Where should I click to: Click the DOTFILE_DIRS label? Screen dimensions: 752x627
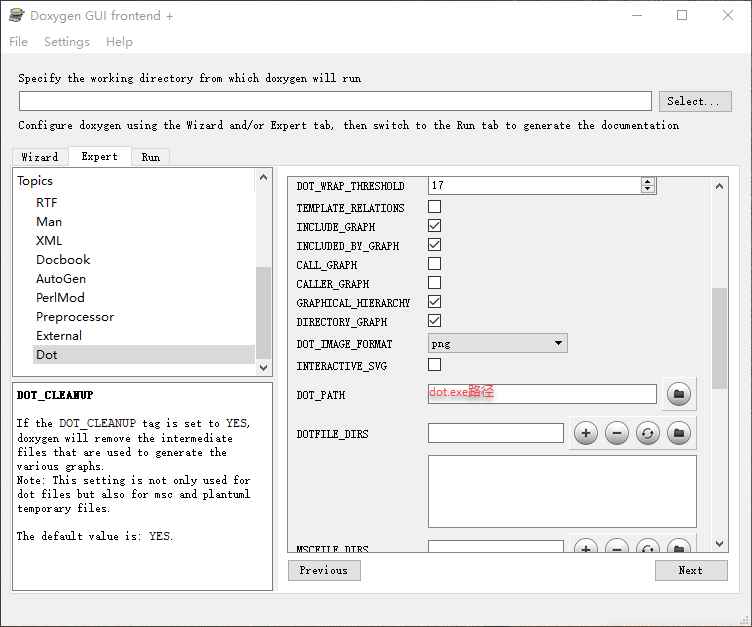[332, 434]
